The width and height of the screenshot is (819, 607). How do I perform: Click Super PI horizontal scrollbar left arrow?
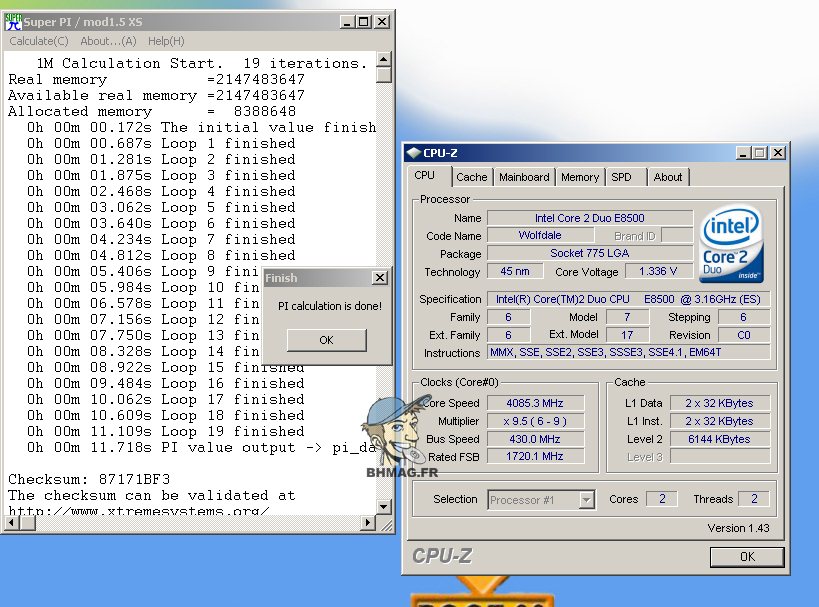12,522
